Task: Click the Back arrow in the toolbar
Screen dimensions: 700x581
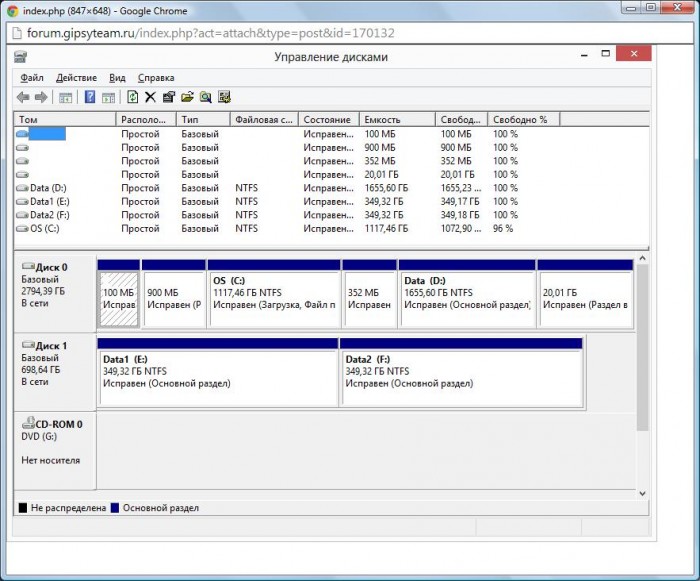Action: (x=24, y=97)
